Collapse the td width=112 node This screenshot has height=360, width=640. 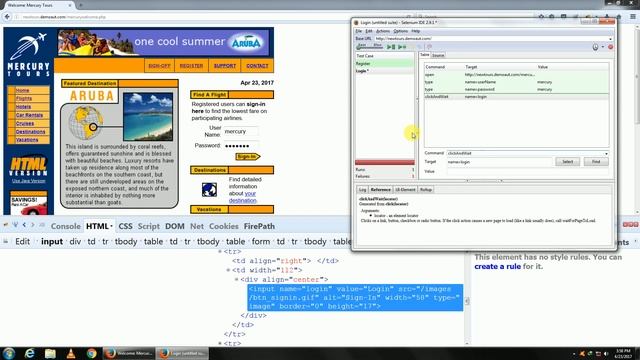[x=228, y=270]
